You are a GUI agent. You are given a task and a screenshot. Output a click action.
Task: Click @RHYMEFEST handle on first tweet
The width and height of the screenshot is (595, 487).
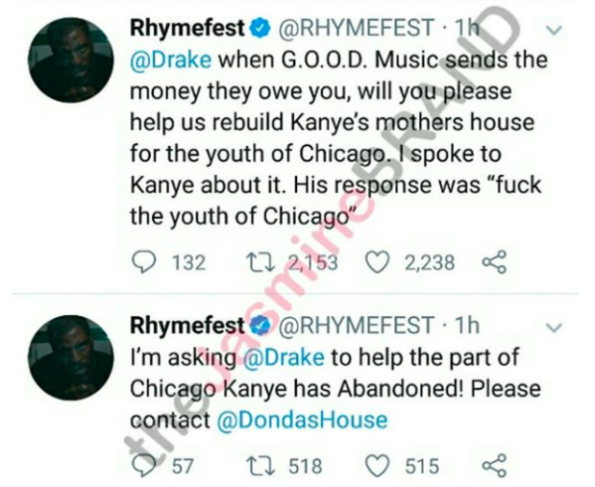357,28
